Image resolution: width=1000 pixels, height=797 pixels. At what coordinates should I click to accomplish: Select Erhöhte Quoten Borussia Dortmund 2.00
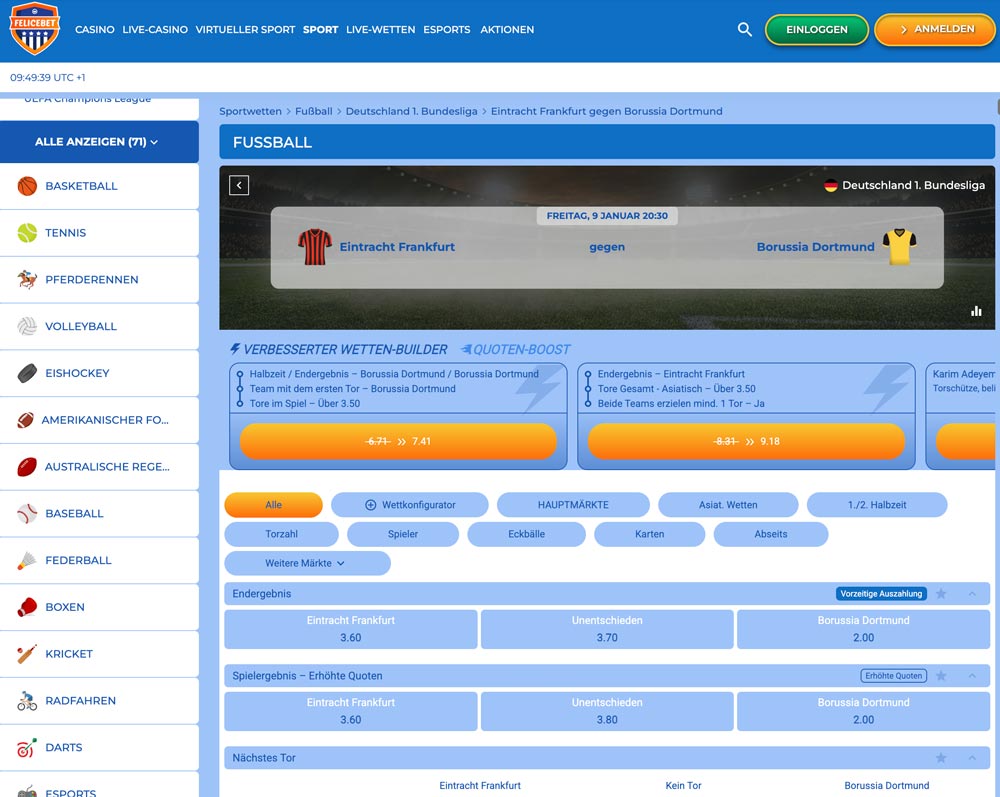(x=864, y=712)
